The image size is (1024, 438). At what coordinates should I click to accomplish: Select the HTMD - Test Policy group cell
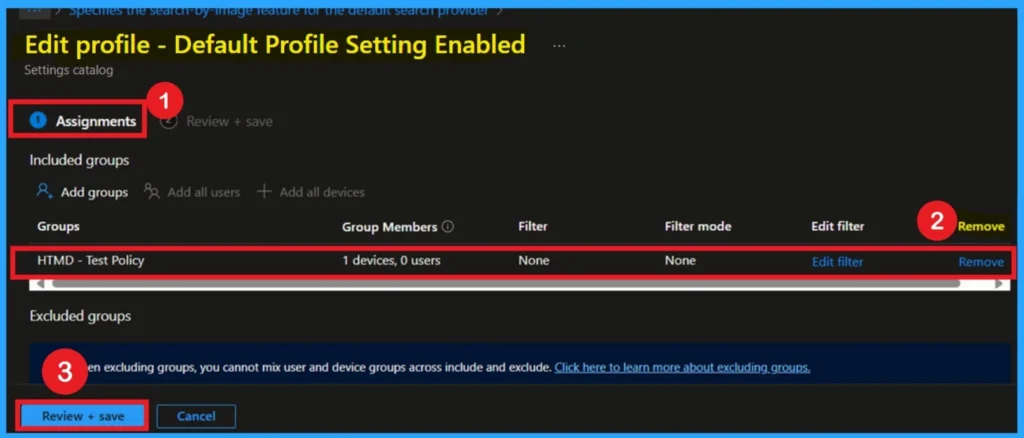tap(90, 260)
